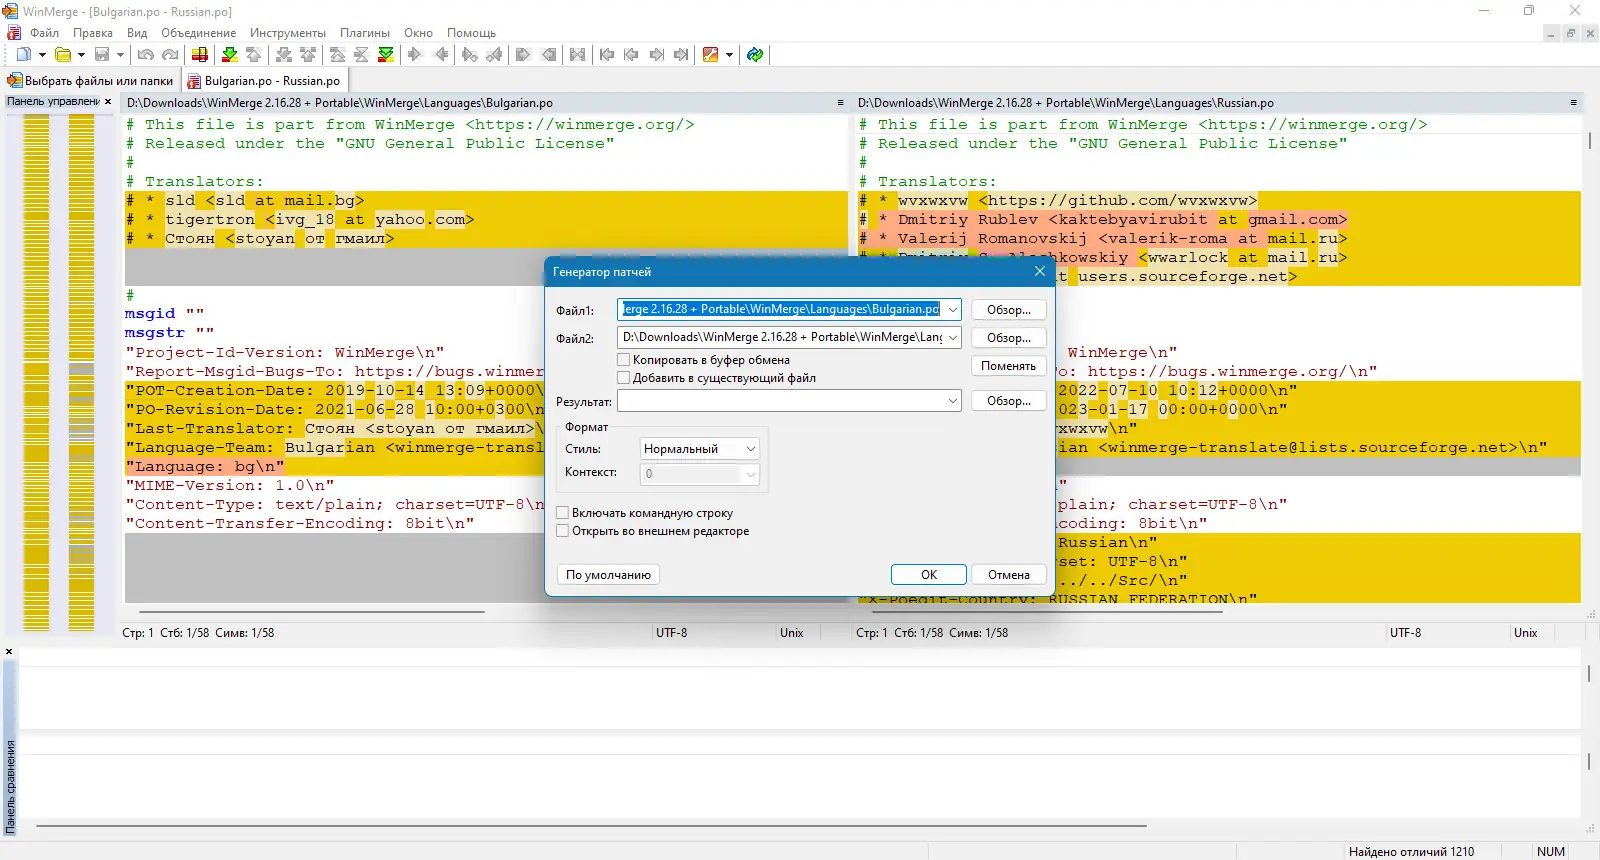
Task: Toggle 'Открыть во внешнем редакторе' checkbox
Action: [563, 531]
